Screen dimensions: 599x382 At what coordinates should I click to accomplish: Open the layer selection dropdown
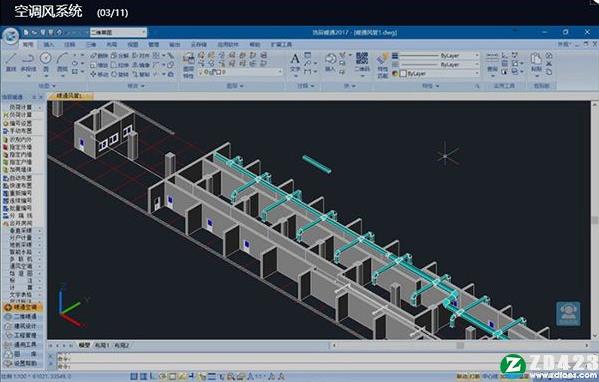(240, 72)
